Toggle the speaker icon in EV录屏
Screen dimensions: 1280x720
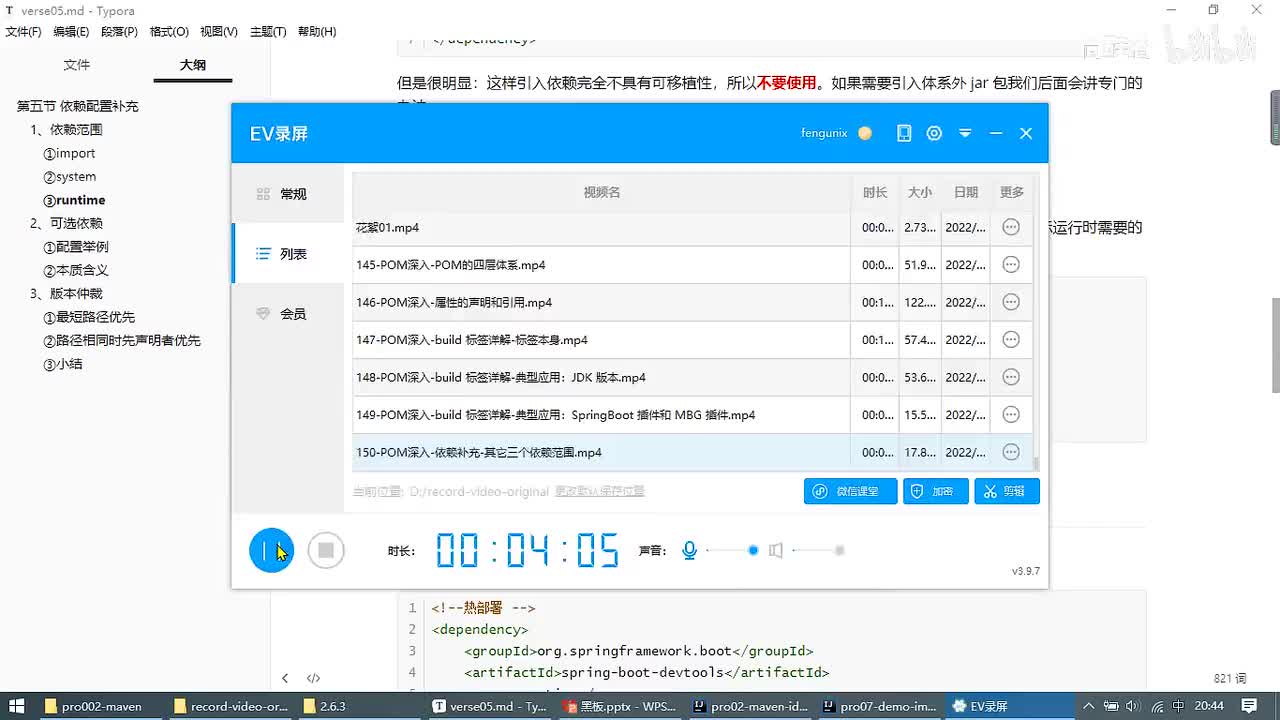[x=776, y=550]
